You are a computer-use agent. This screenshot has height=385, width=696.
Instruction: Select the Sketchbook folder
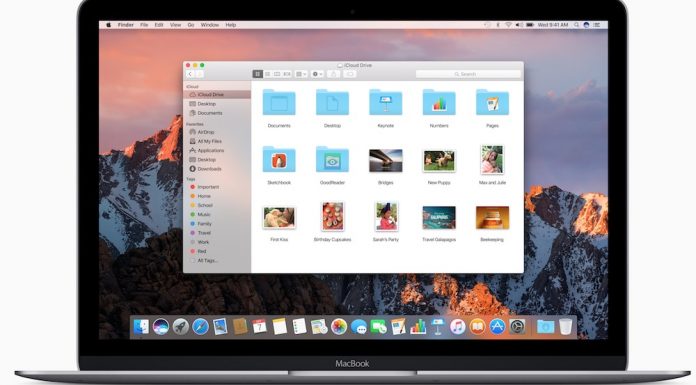tap(279, 159)
